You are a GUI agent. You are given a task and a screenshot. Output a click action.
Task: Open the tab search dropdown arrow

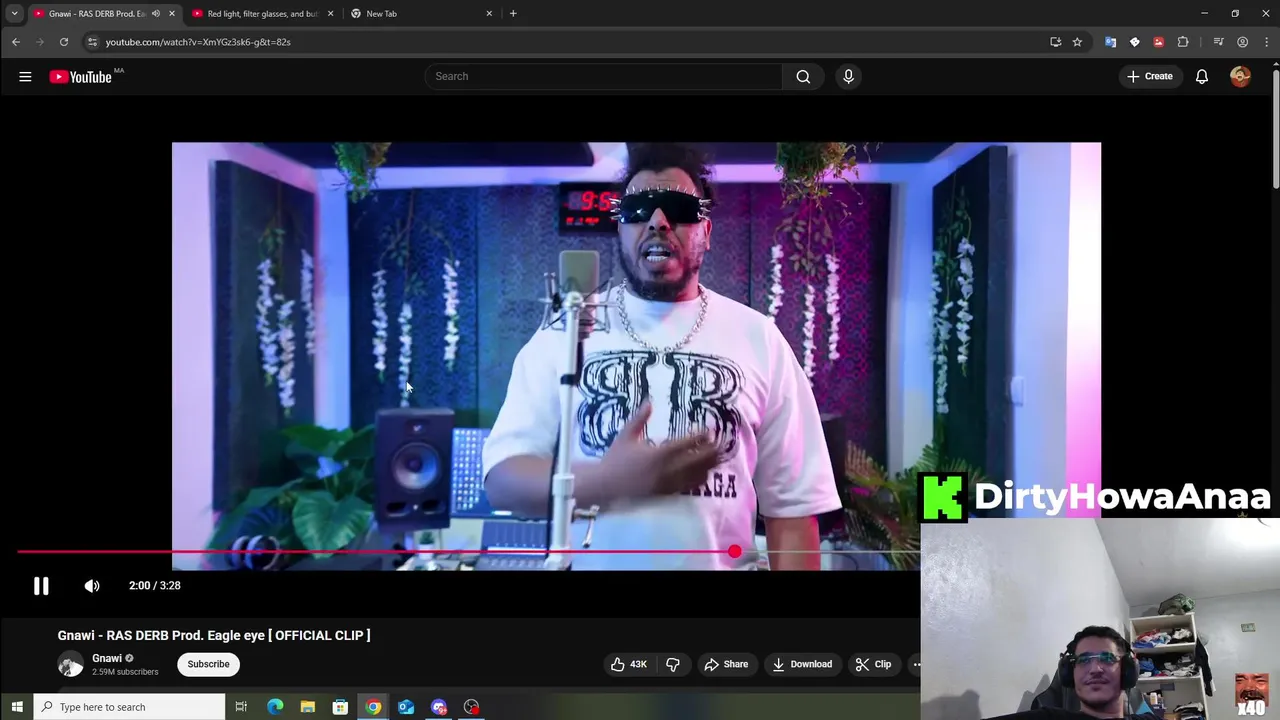(14, 14)
